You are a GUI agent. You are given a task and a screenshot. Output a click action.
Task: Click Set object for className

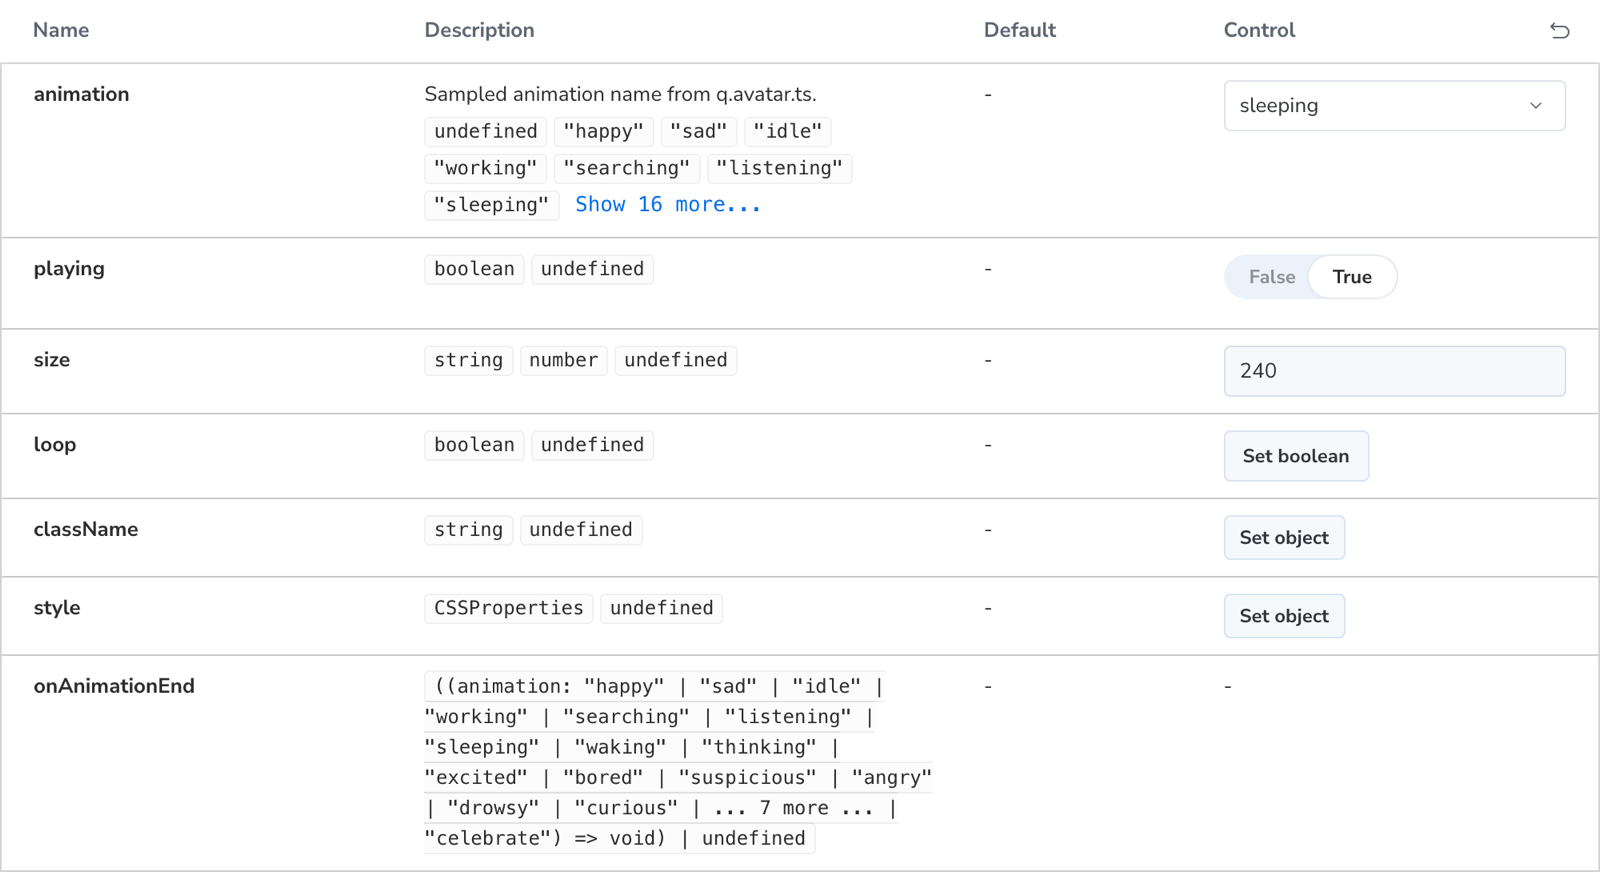(x=1284, y=538)
